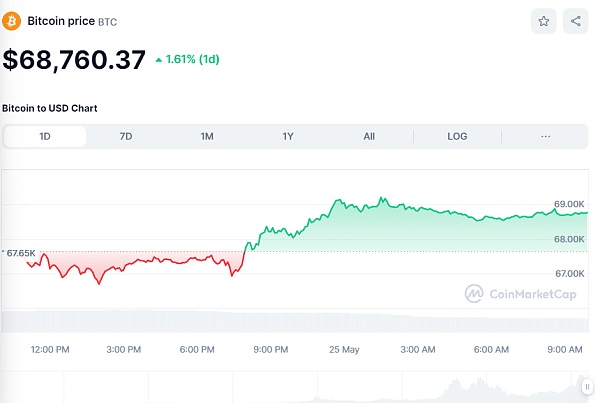
Task: Click the share icon button
Action: tap(575, 20)
